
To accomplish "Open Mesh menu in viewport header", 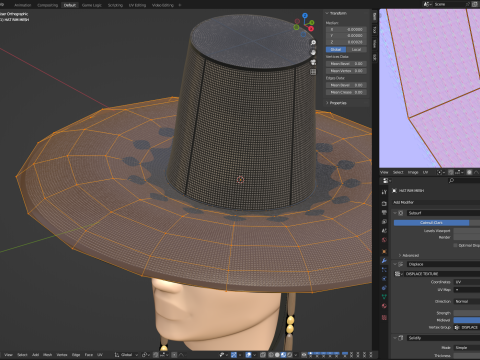I will pos(47,355).
